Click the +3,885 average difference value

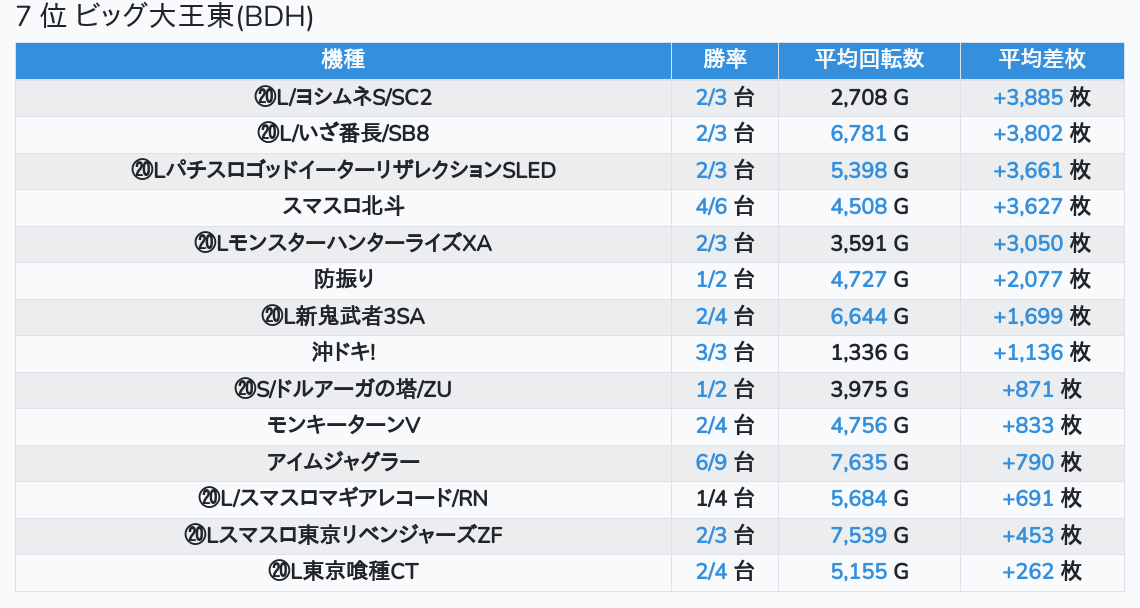point(1028,97)
